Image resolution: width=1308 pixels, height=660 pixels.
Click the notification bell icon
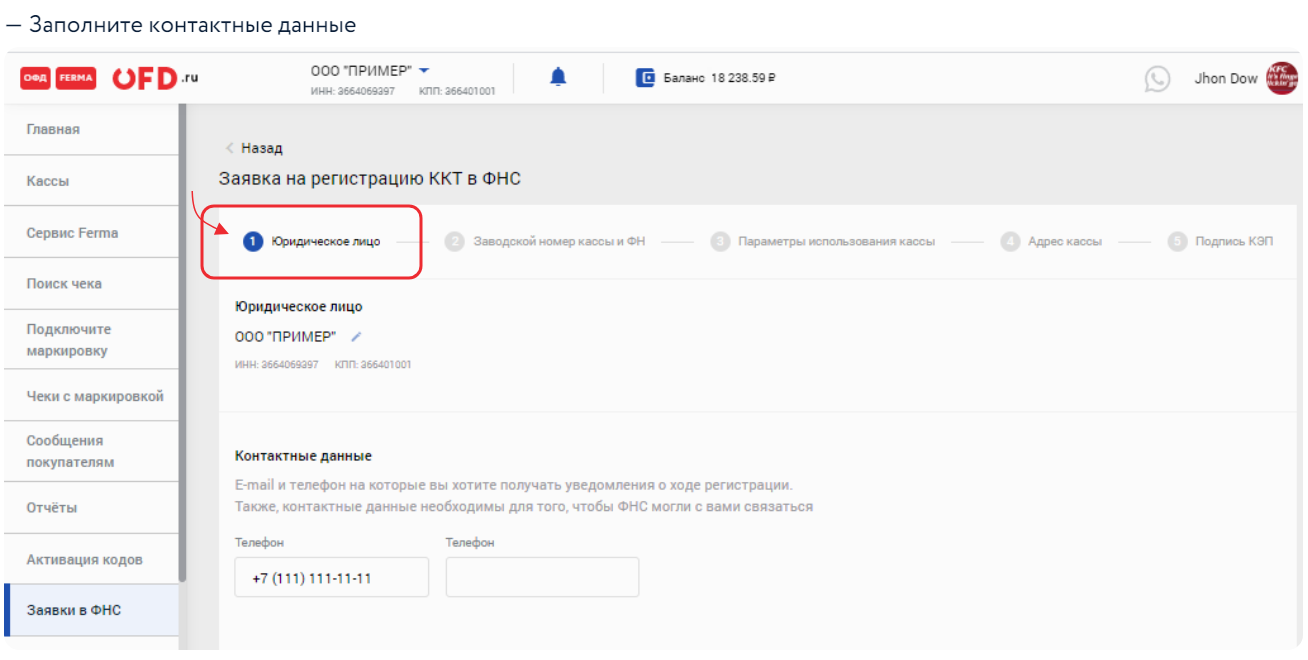[x=558, y=77]
